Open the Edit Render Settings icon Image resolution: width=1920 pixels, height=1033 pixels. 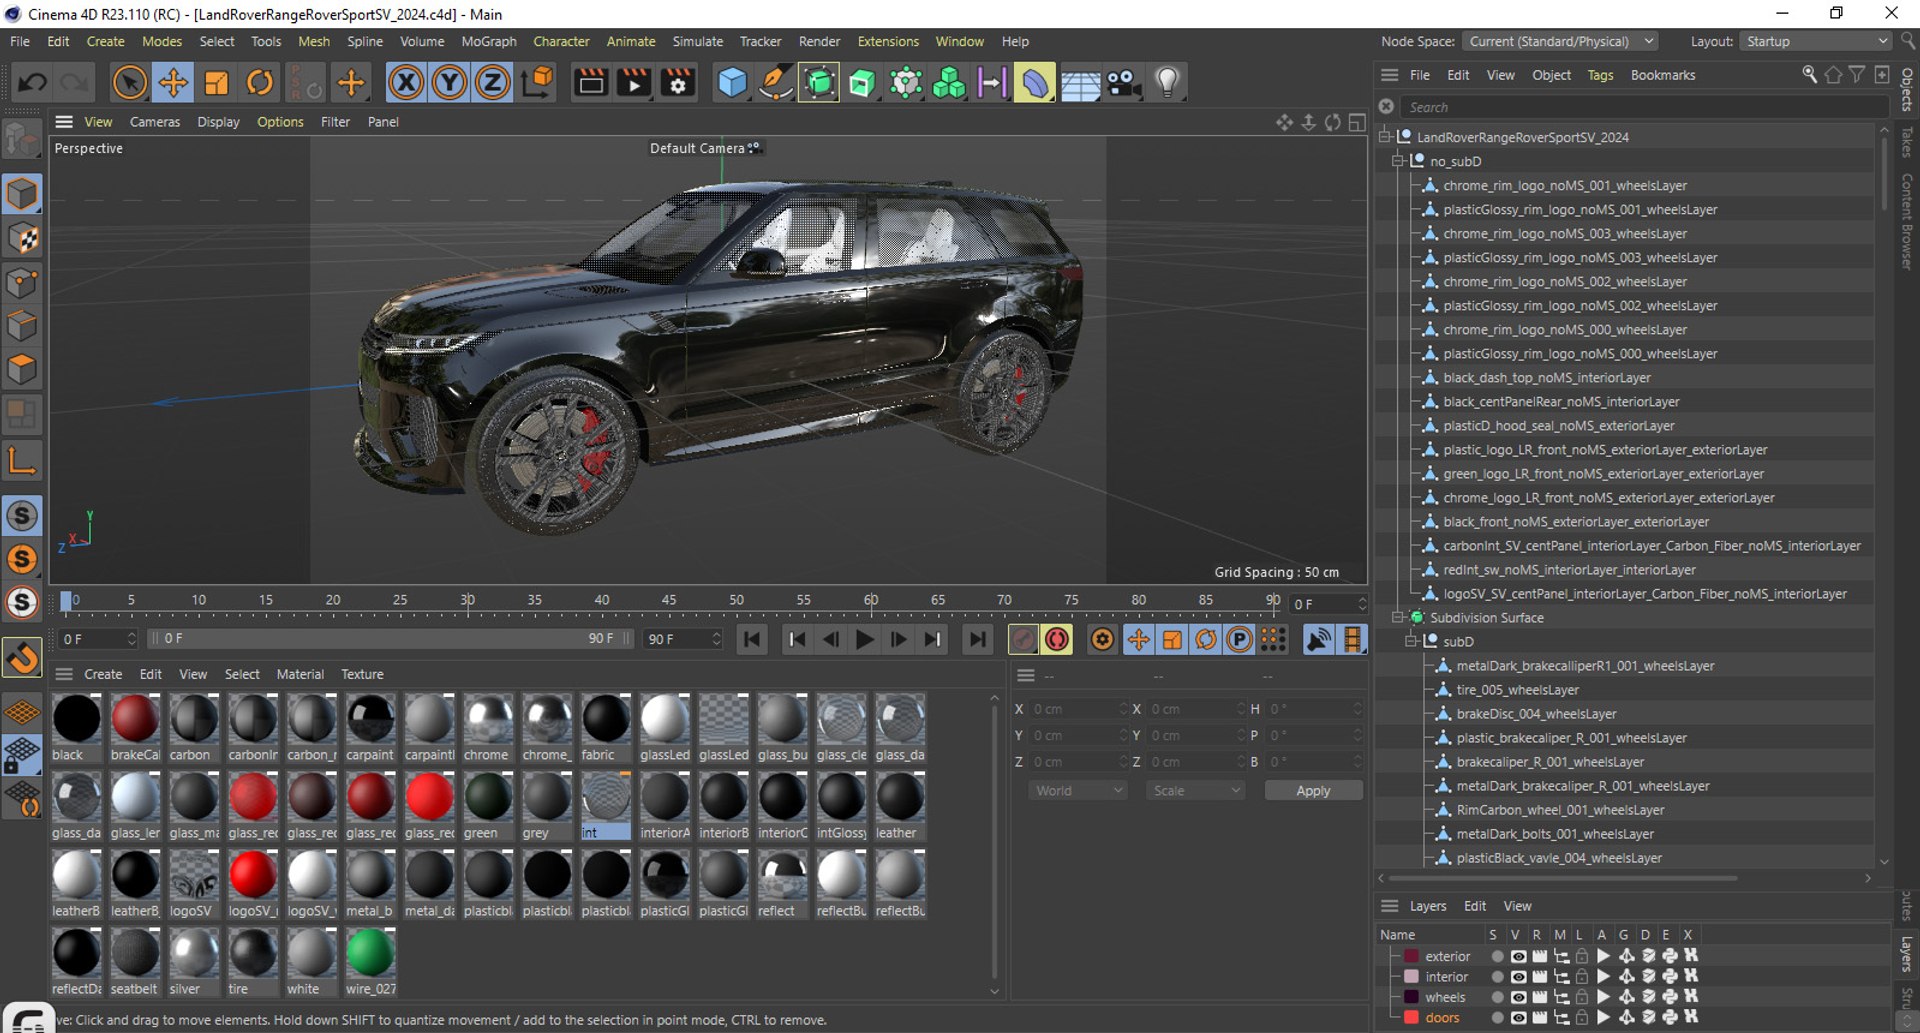pyautogui.click(x=677, y=83)
